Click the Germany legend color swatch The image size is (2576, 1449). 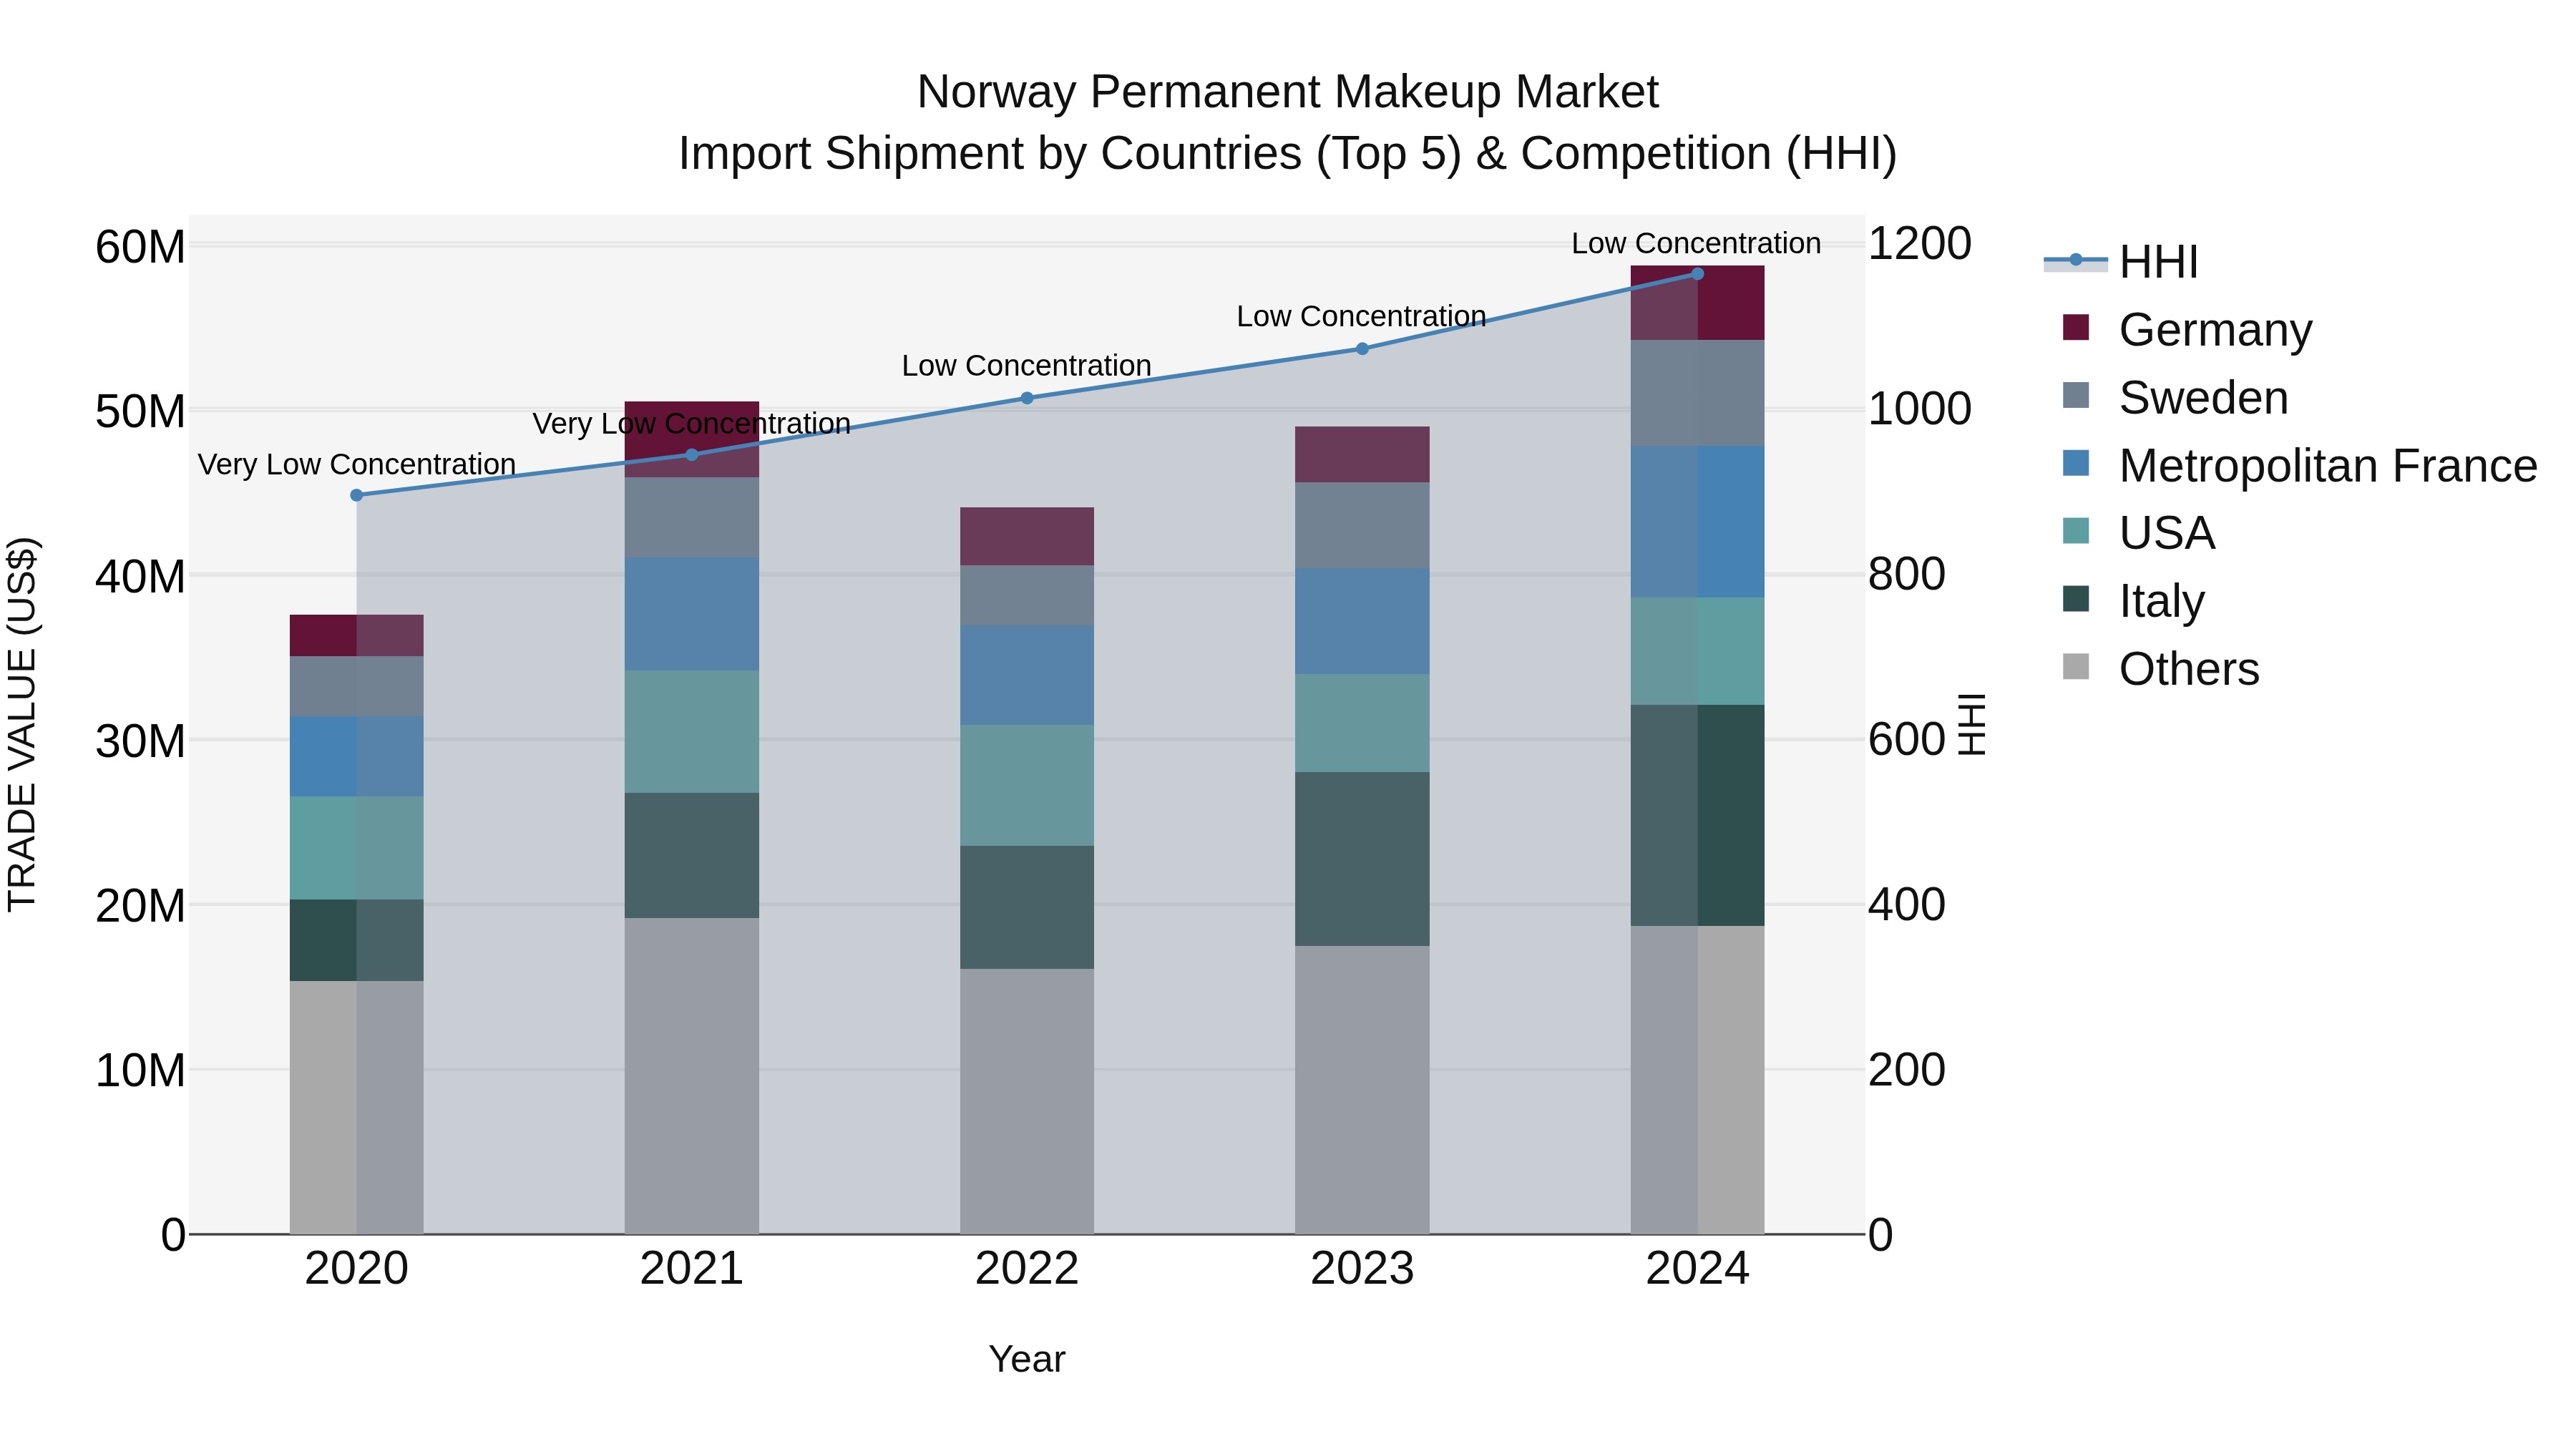click(x=2076, y=327)
